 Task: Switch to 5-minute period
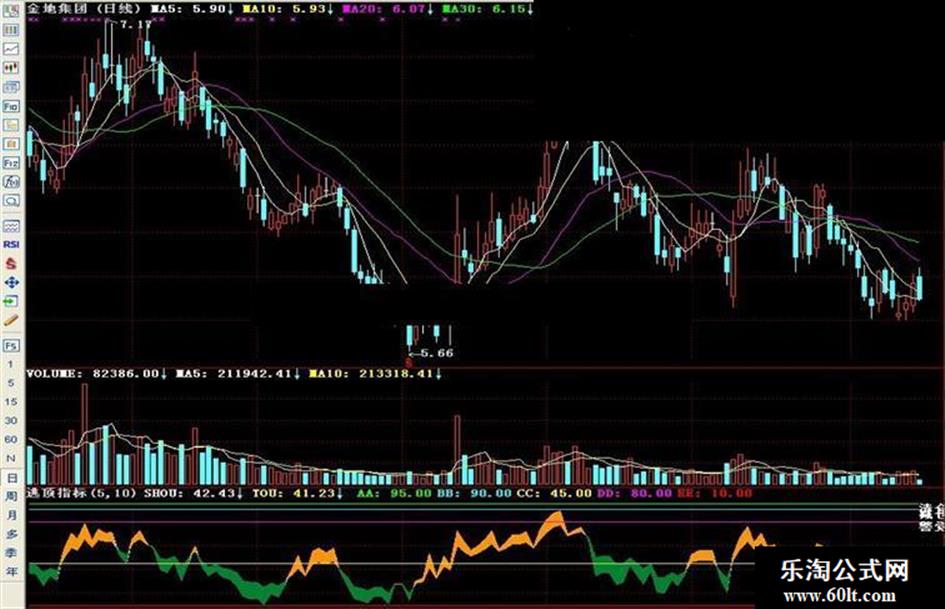(x=11, y=383)
